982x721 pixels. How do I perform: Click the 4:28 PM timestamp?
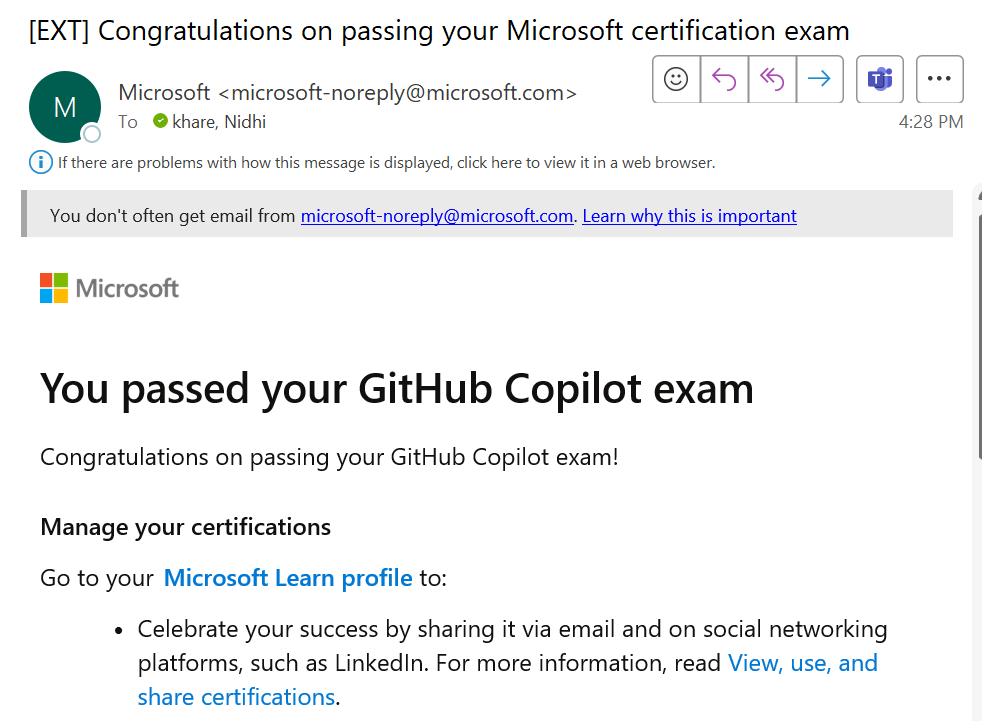click(x=930, y=122)
